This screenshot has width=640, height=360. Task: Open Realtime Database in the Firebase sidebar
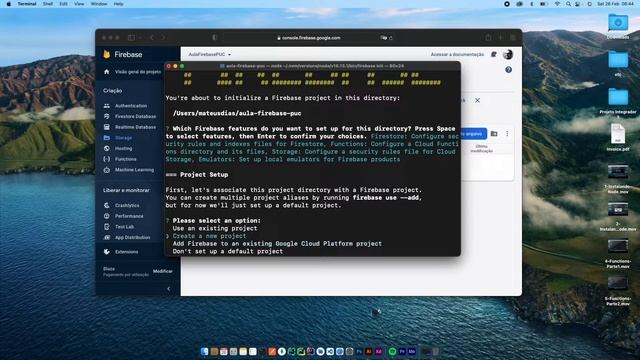click(135, 127)
